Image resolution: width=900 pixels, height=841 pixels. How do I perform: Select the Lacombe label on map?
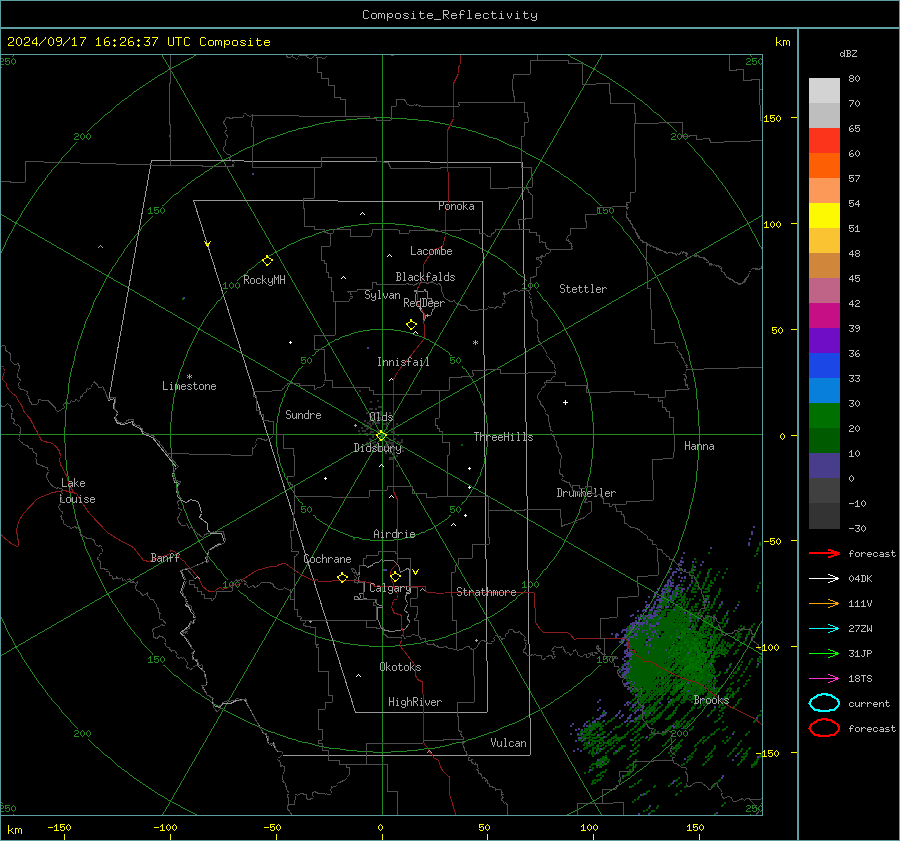tap(431, 251)
